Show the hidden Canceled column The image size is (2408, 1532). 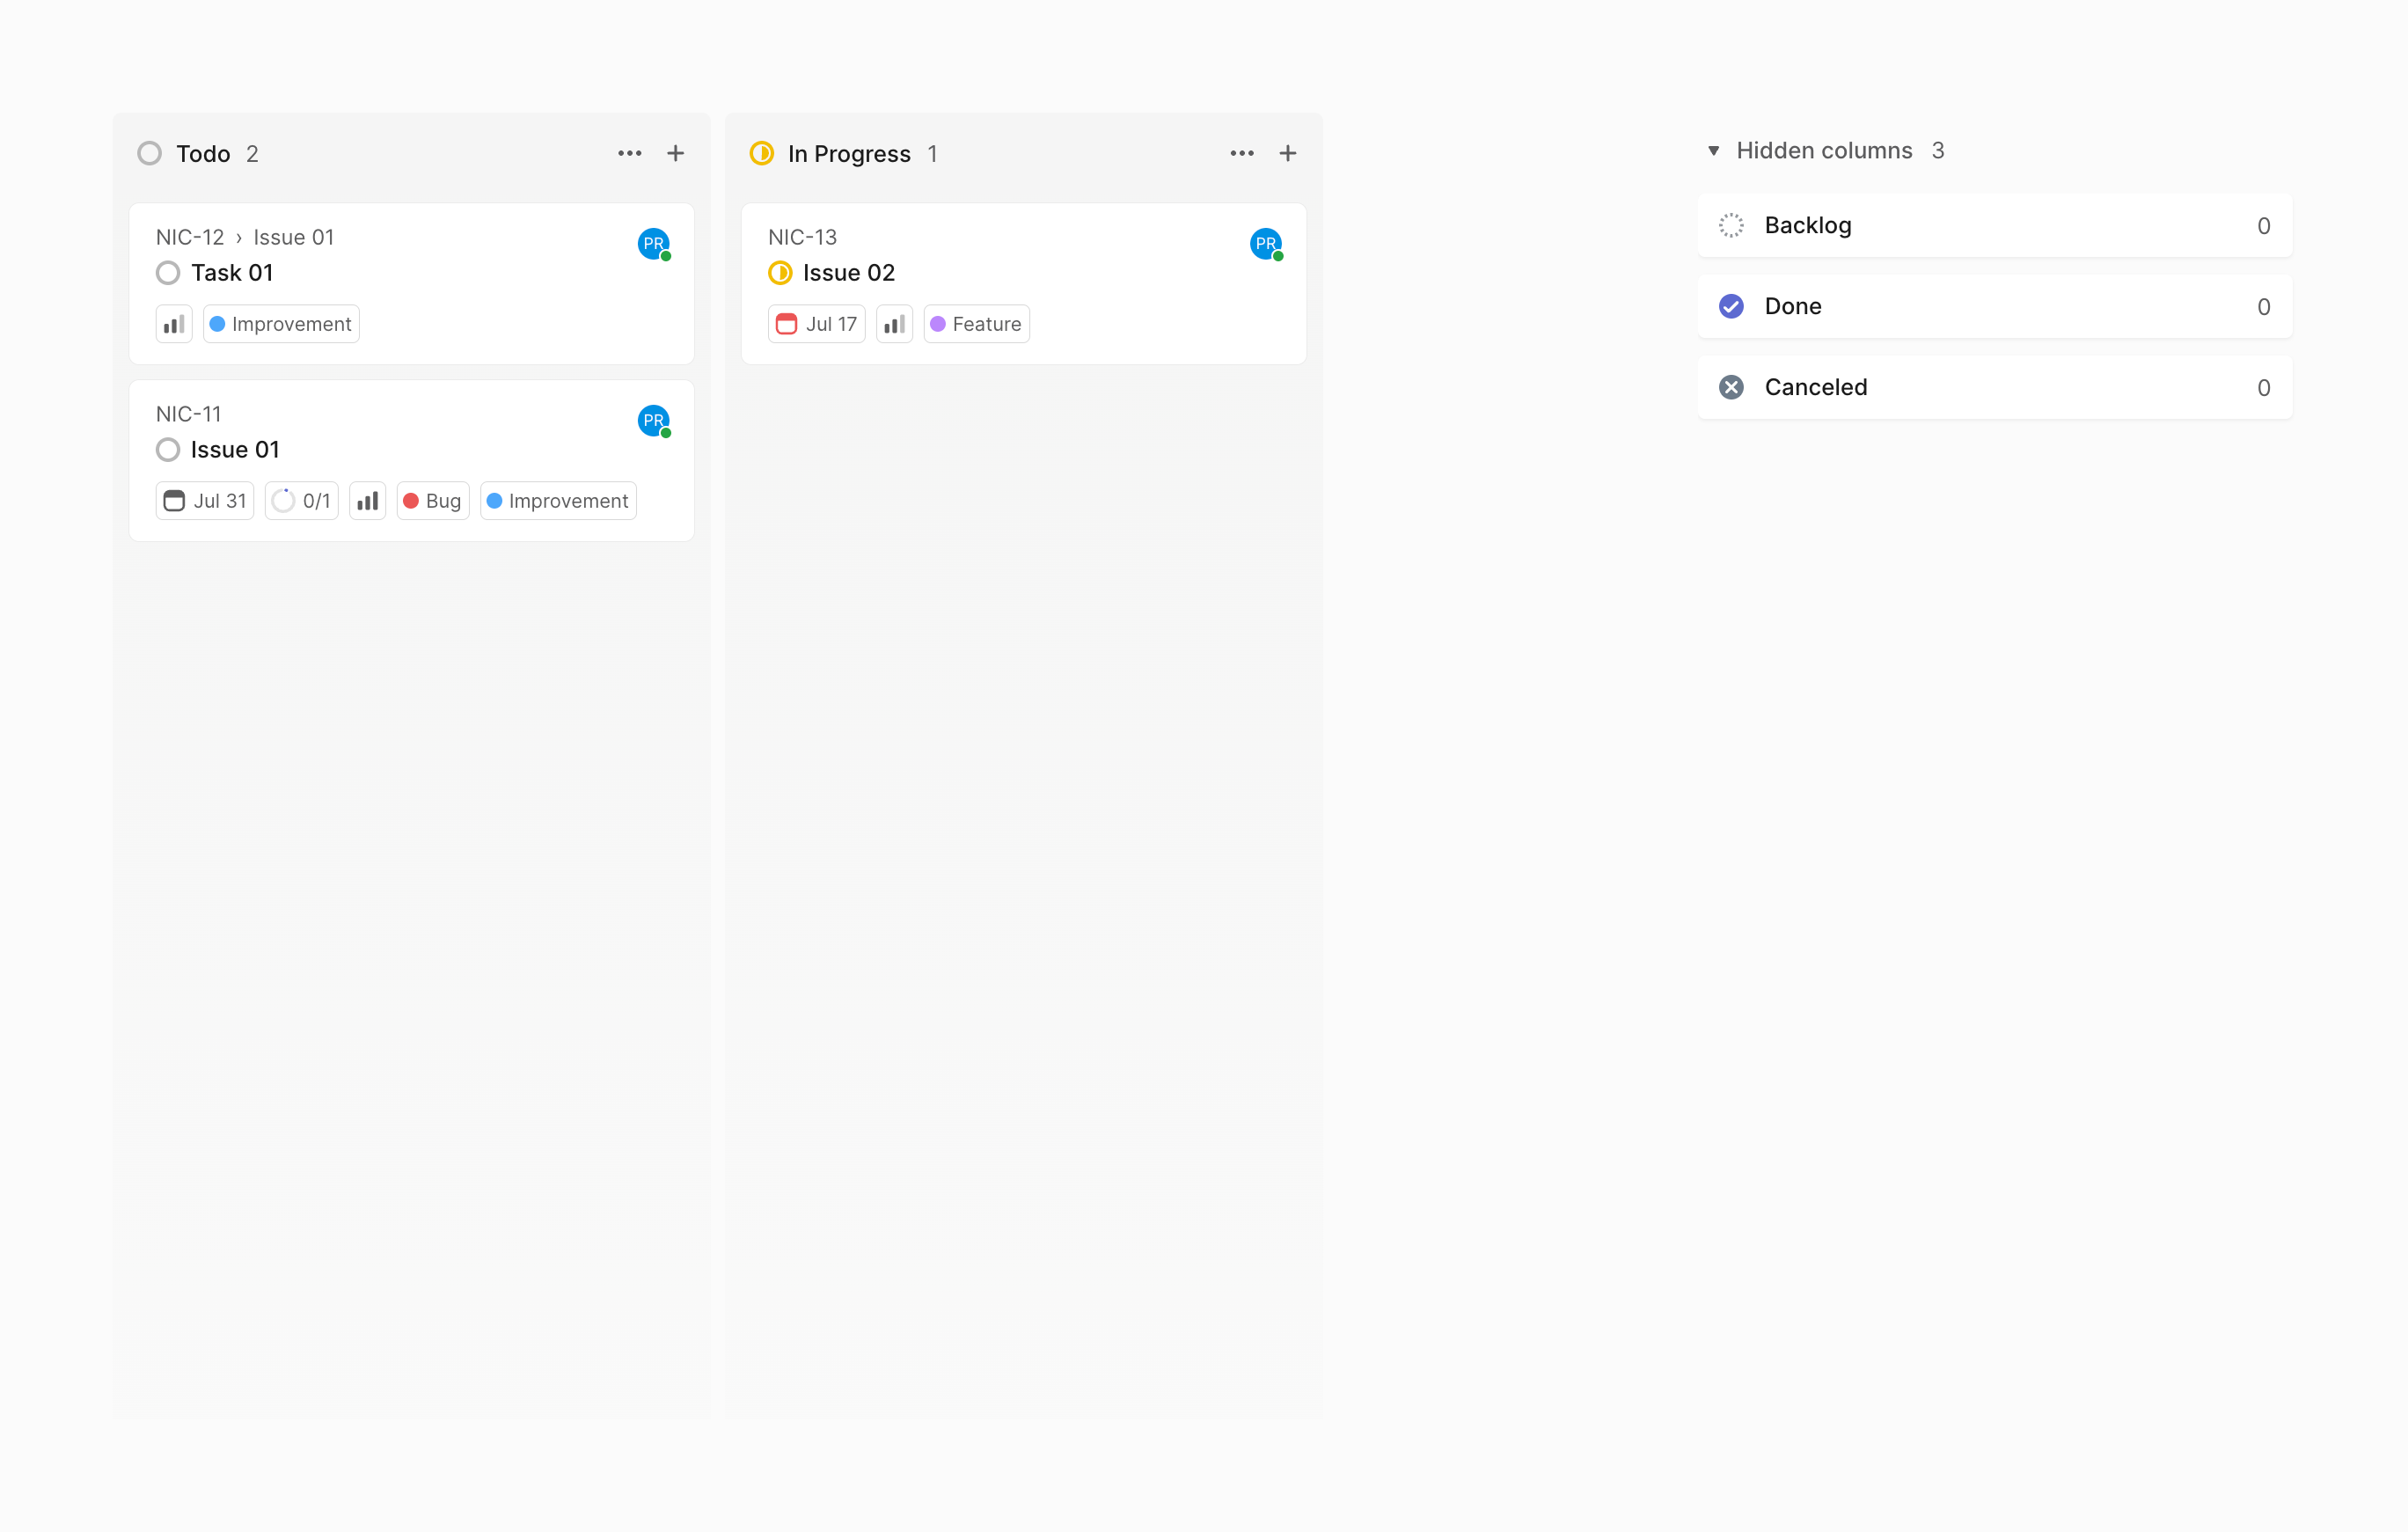[1994, 388]
